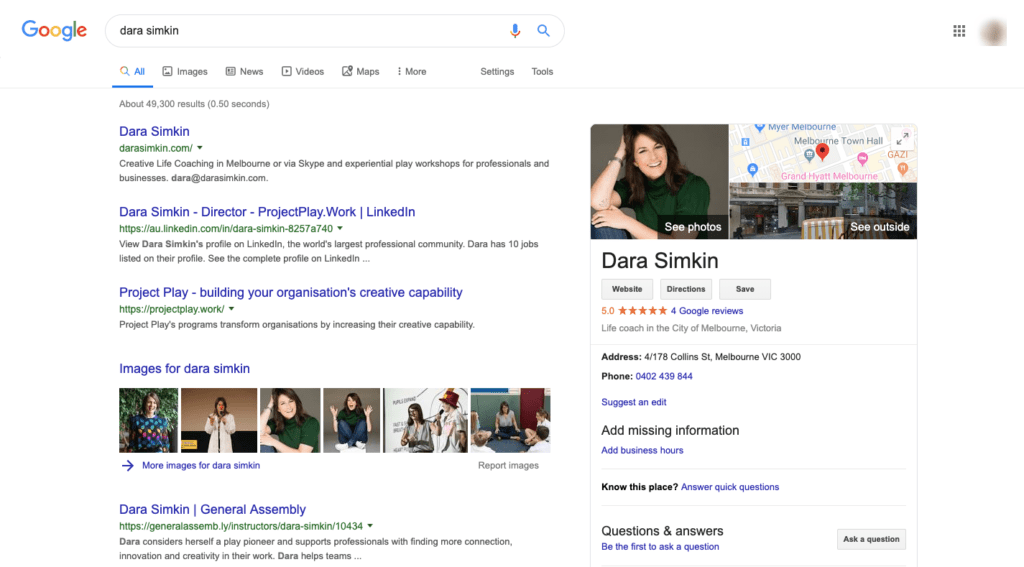Screen dimensions: 1024x567
Task: Click the Ask a question button
Action: (x=871, y=539)
